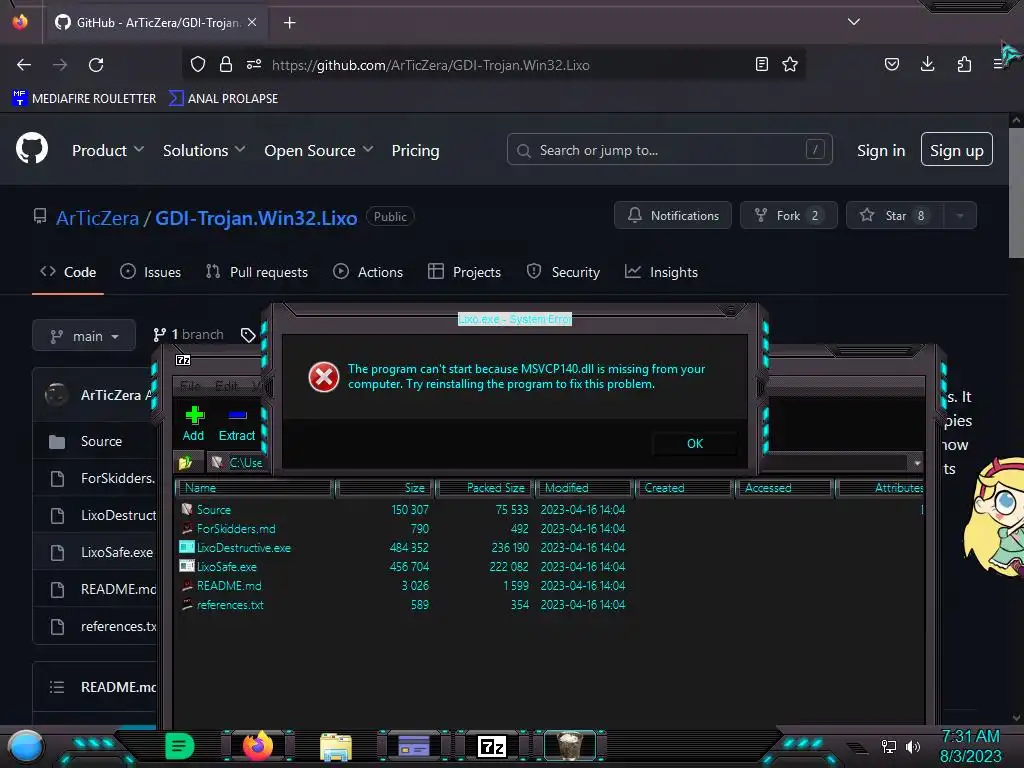Viewport: 1024px width, 768px height.
Task: Toggle reader view icon in address bar
Action: point(761,64)
